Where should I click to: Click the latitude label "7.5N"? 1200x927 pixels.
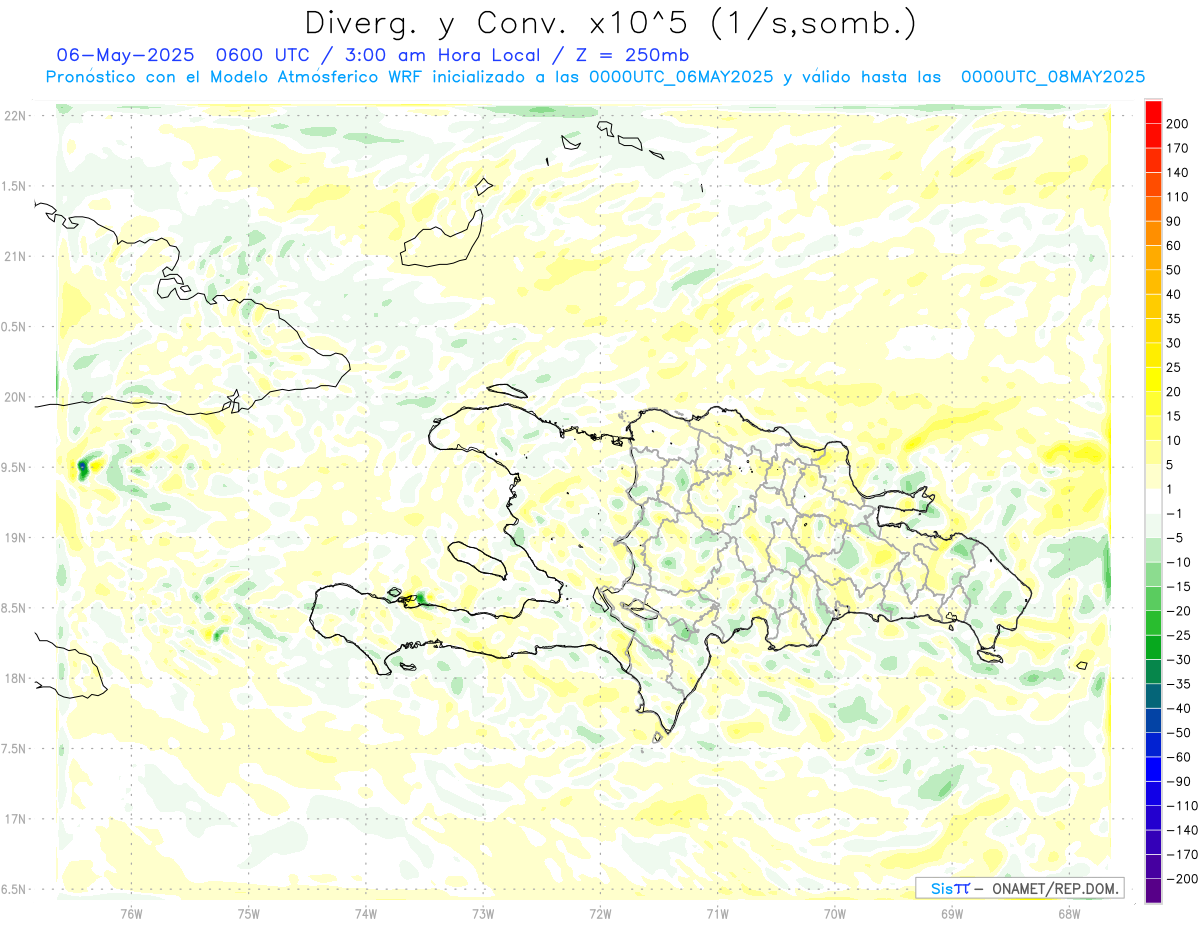(15, 749)
